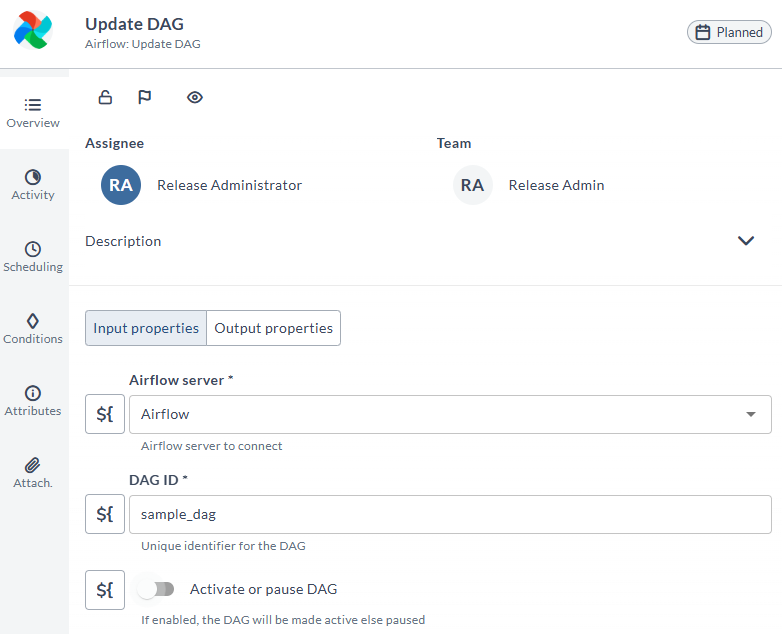
Task: Toggle the eye watch icon
Action: tap(195, 97)
